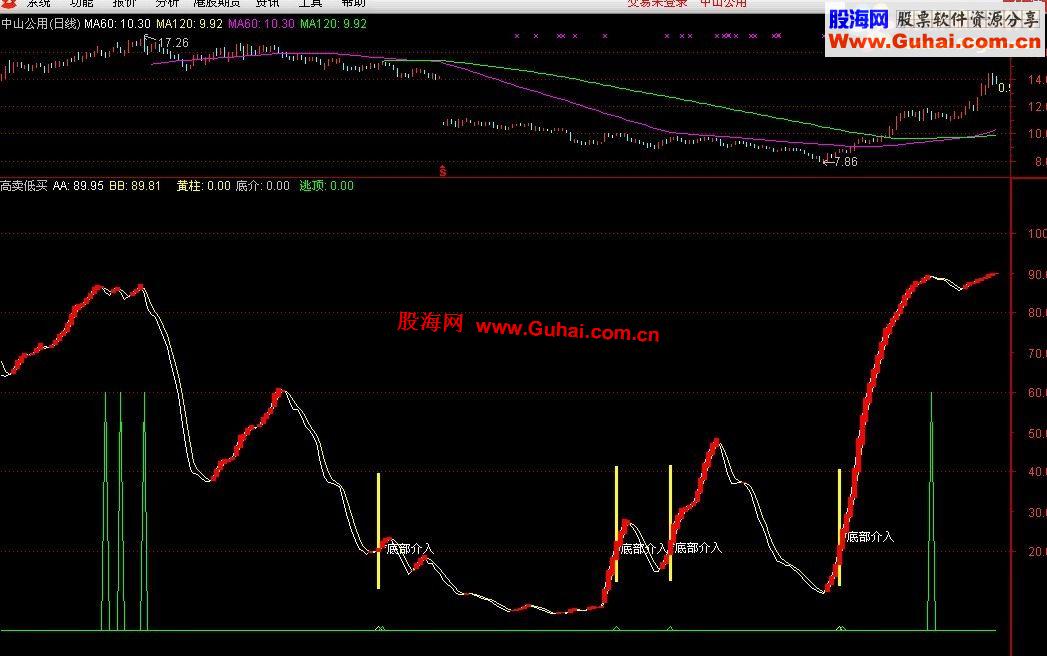The height and width of the screenshot is (656, 1047).
Task: Click the 100 level on indicator axis
Action: tap(1037, 234)
